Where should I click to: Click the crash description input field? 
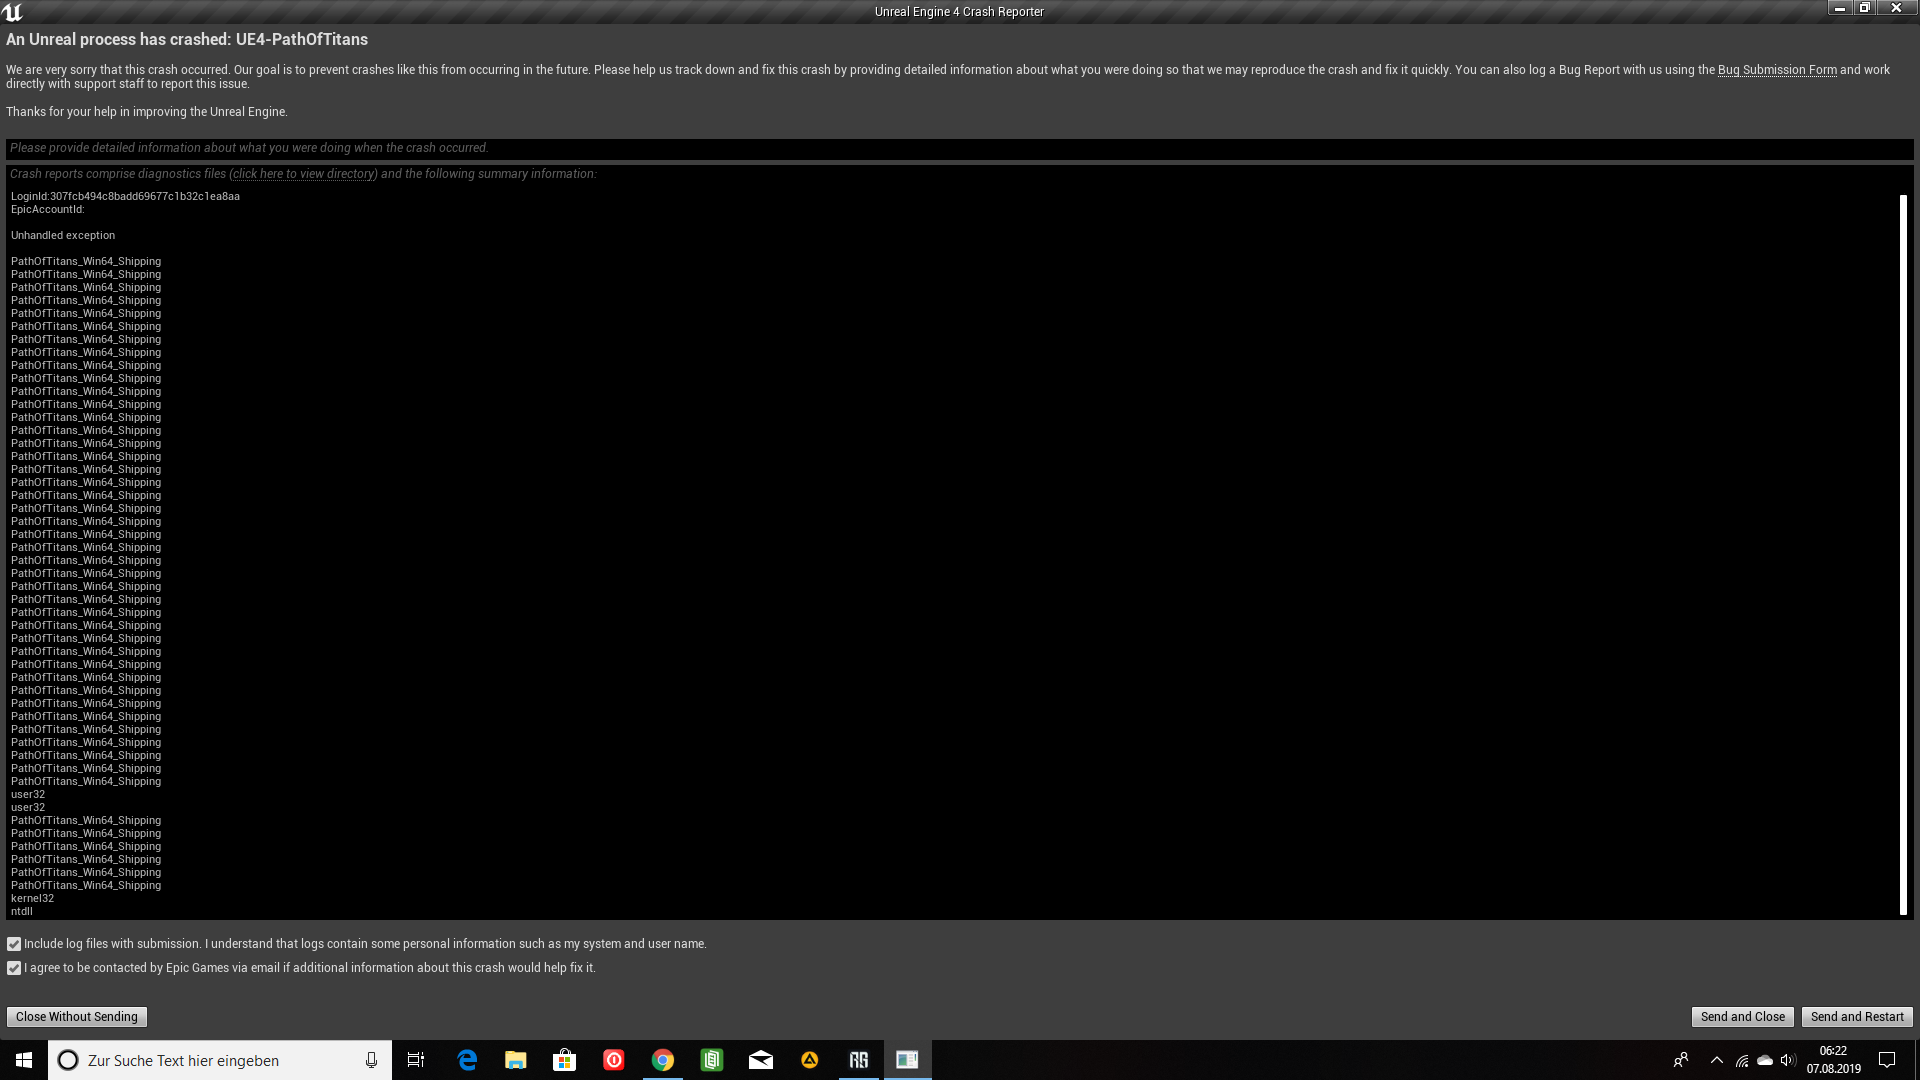pyautogui.click(x=960, y=147)
